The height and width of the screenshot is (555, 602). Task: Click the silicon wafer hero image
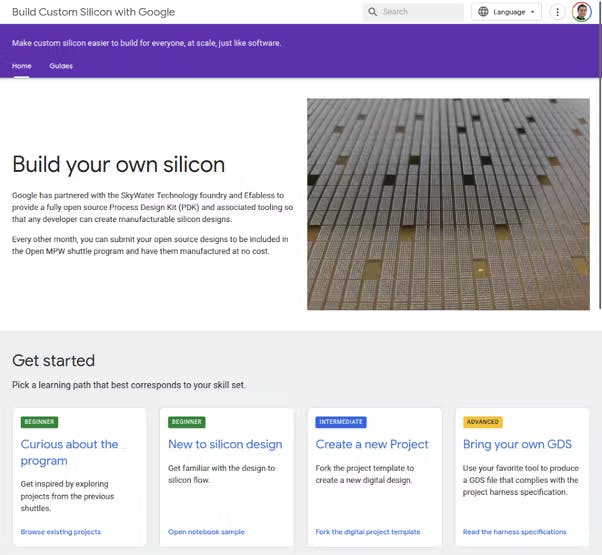tap(448, 204)
